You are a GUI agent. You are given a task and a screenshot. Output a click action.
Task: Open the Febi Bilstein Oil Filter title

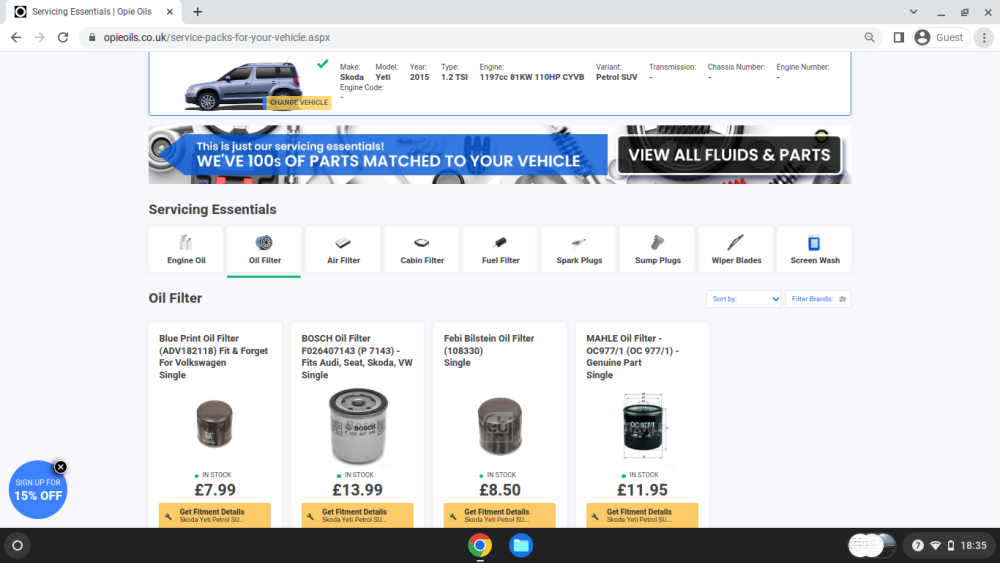click(x=489, y=351)
